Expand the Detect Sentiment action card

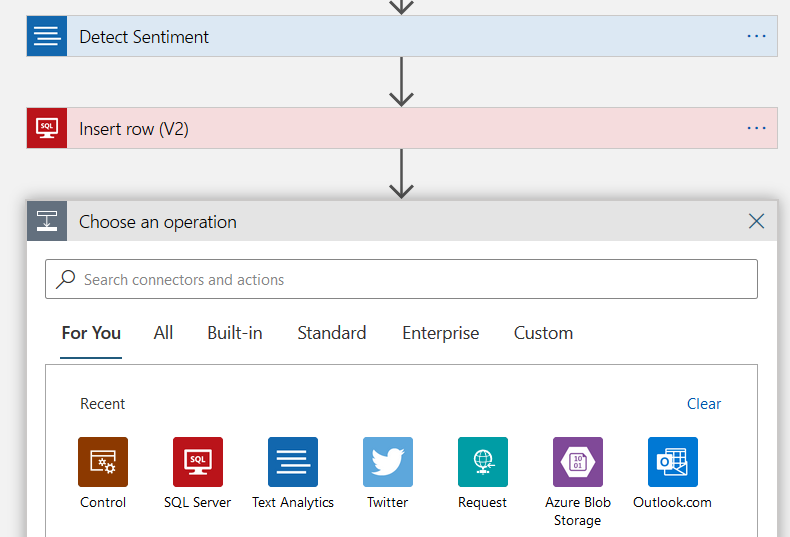pyautogui.click(x=400, y=37)
